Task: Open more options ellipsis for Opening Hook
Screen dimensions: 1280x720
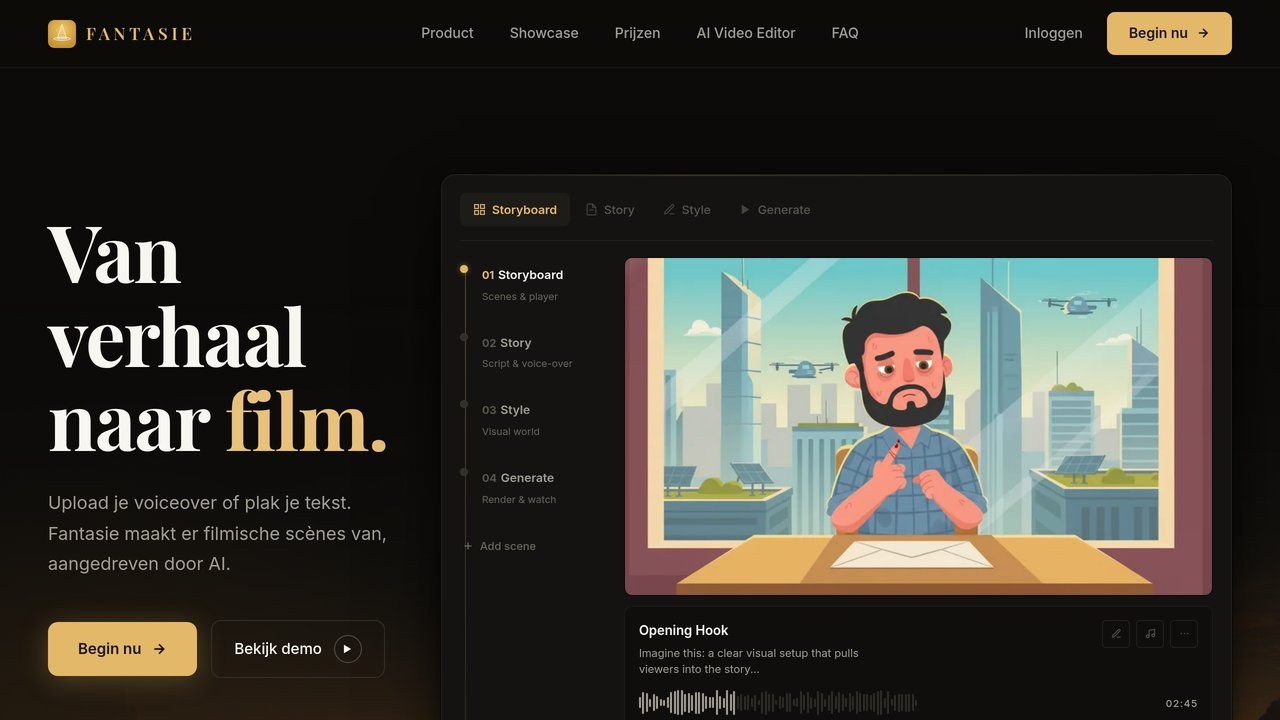Action: (1184, 633)
